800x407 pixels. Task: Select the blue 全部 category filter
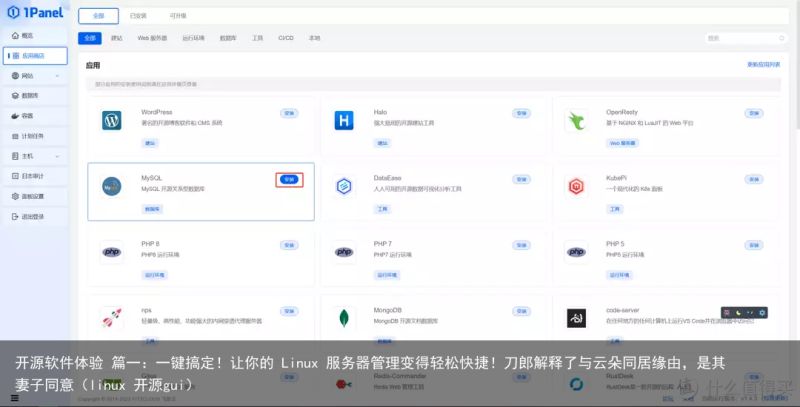[90, 38]
